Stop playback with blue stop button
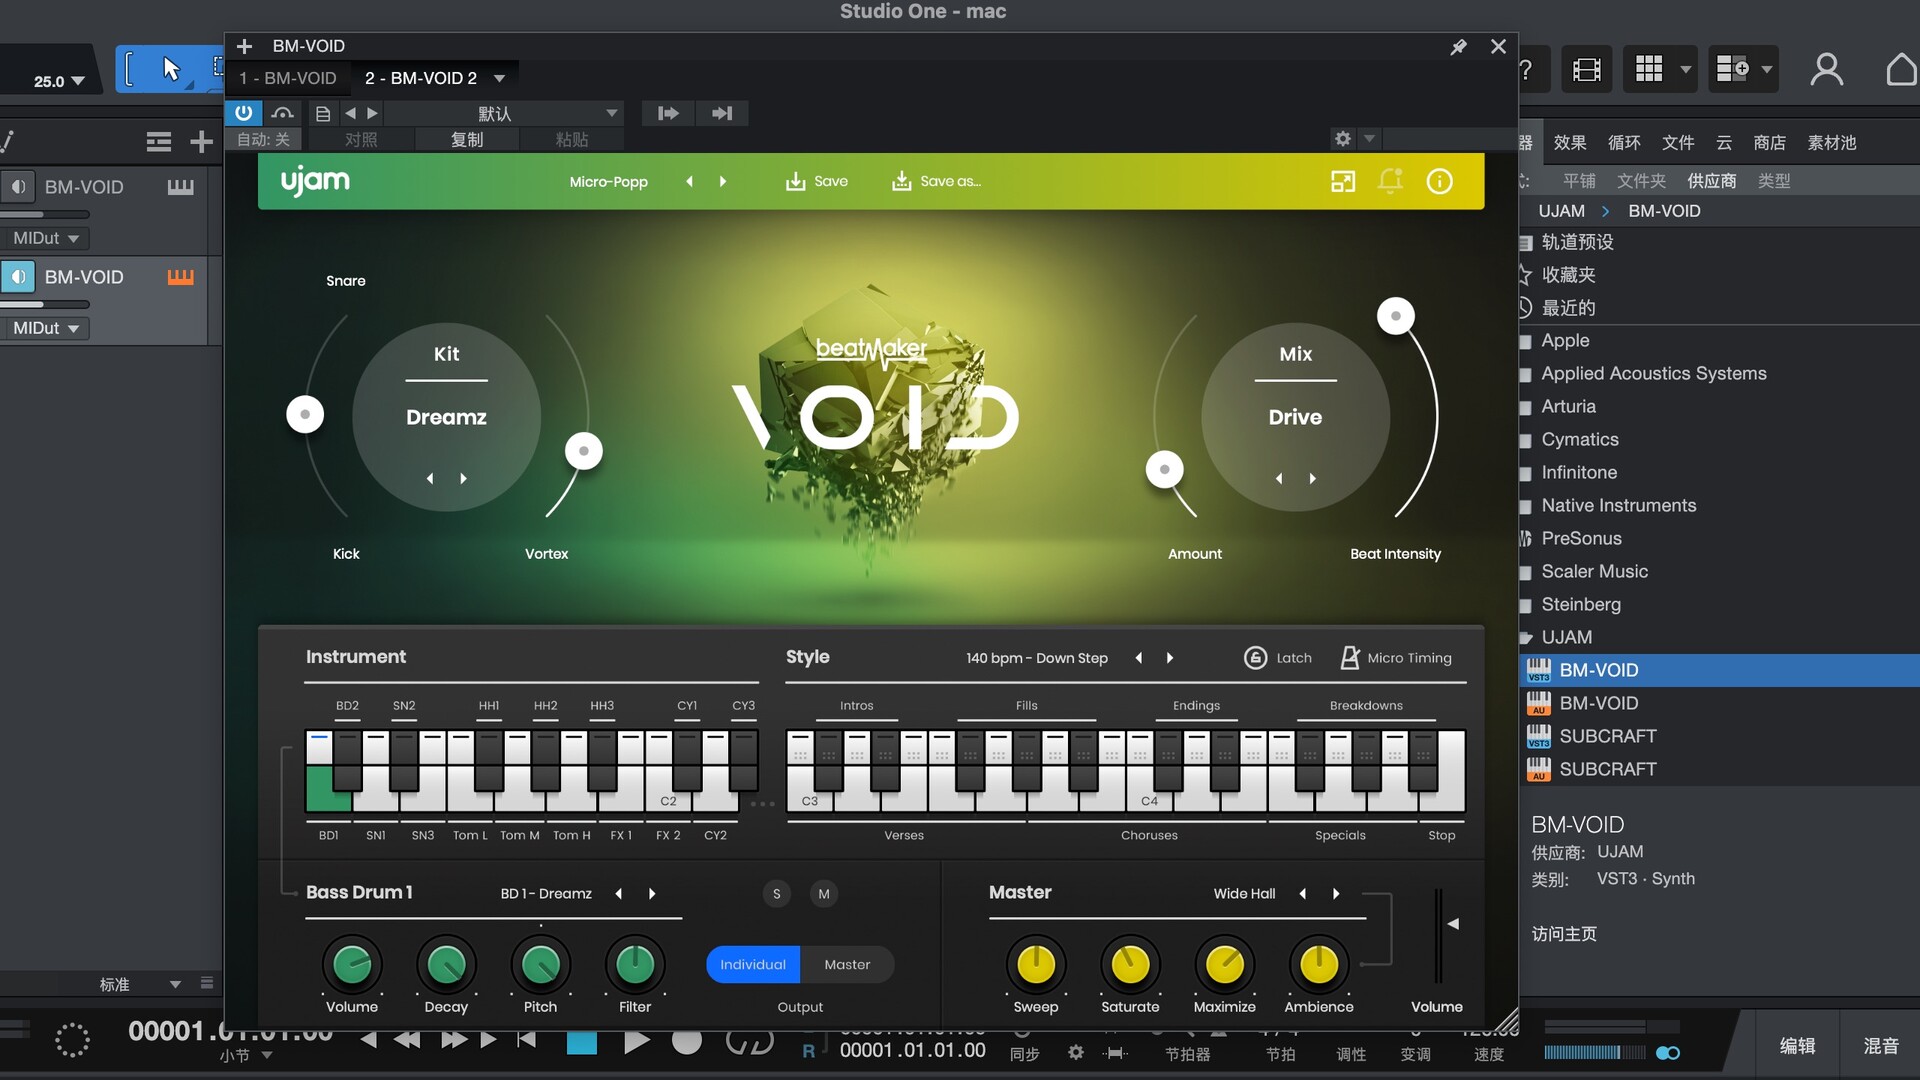The width and height of the screenshot is (1920, 1080). 582,1043
